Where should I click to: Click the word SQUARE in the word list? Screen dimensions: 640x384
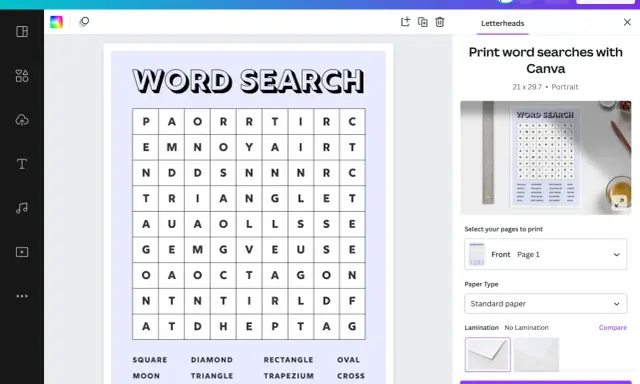150,360
